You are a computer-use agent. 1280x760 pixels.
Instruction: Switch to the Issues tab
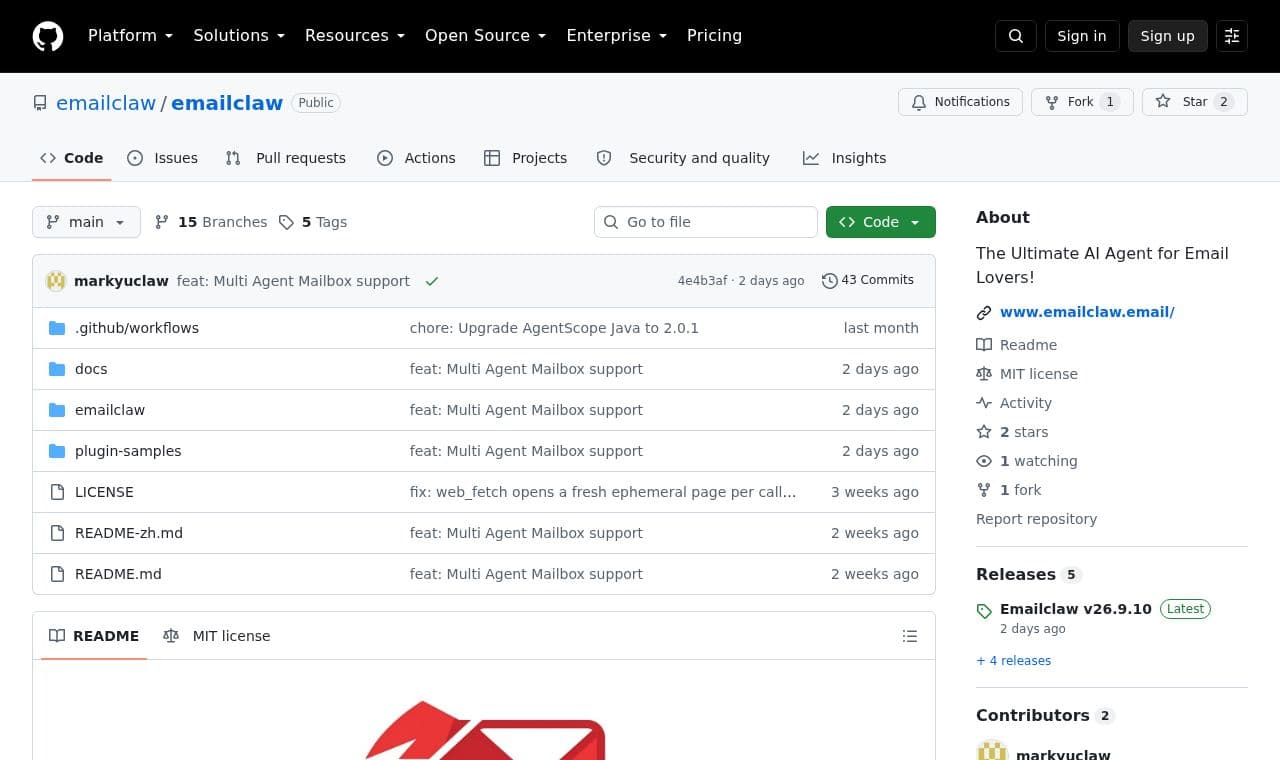coord(162,158)
